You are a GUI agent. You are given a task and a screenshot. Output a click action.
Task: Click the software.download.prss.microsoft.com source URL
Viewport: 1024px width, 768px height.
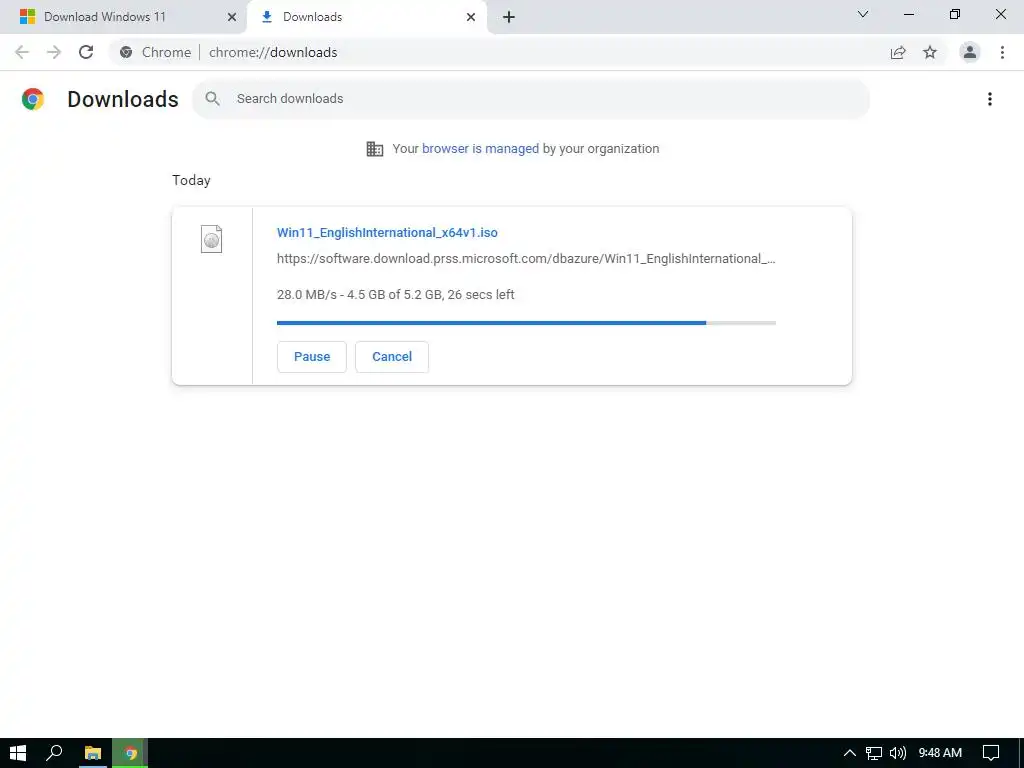(526, 259)
